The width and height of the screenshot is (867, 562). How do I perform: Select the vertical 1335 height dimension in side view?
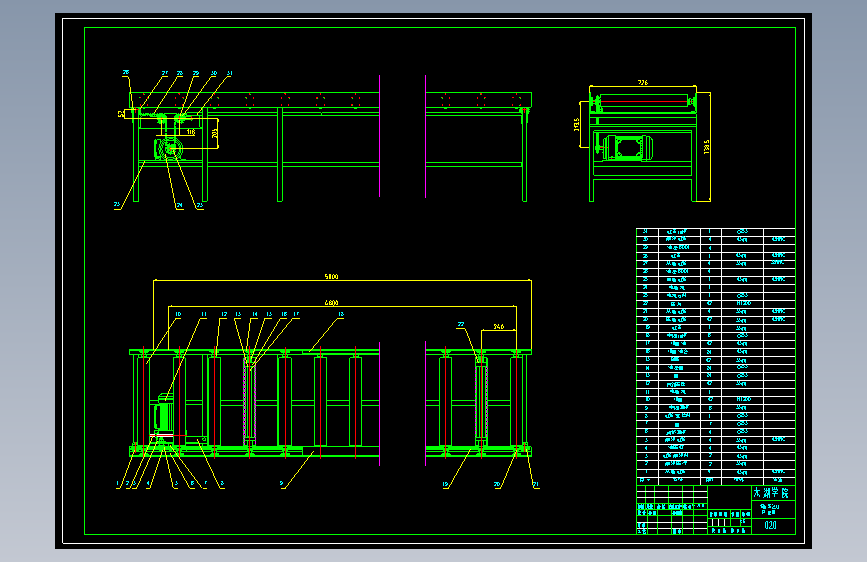[706, 147]
